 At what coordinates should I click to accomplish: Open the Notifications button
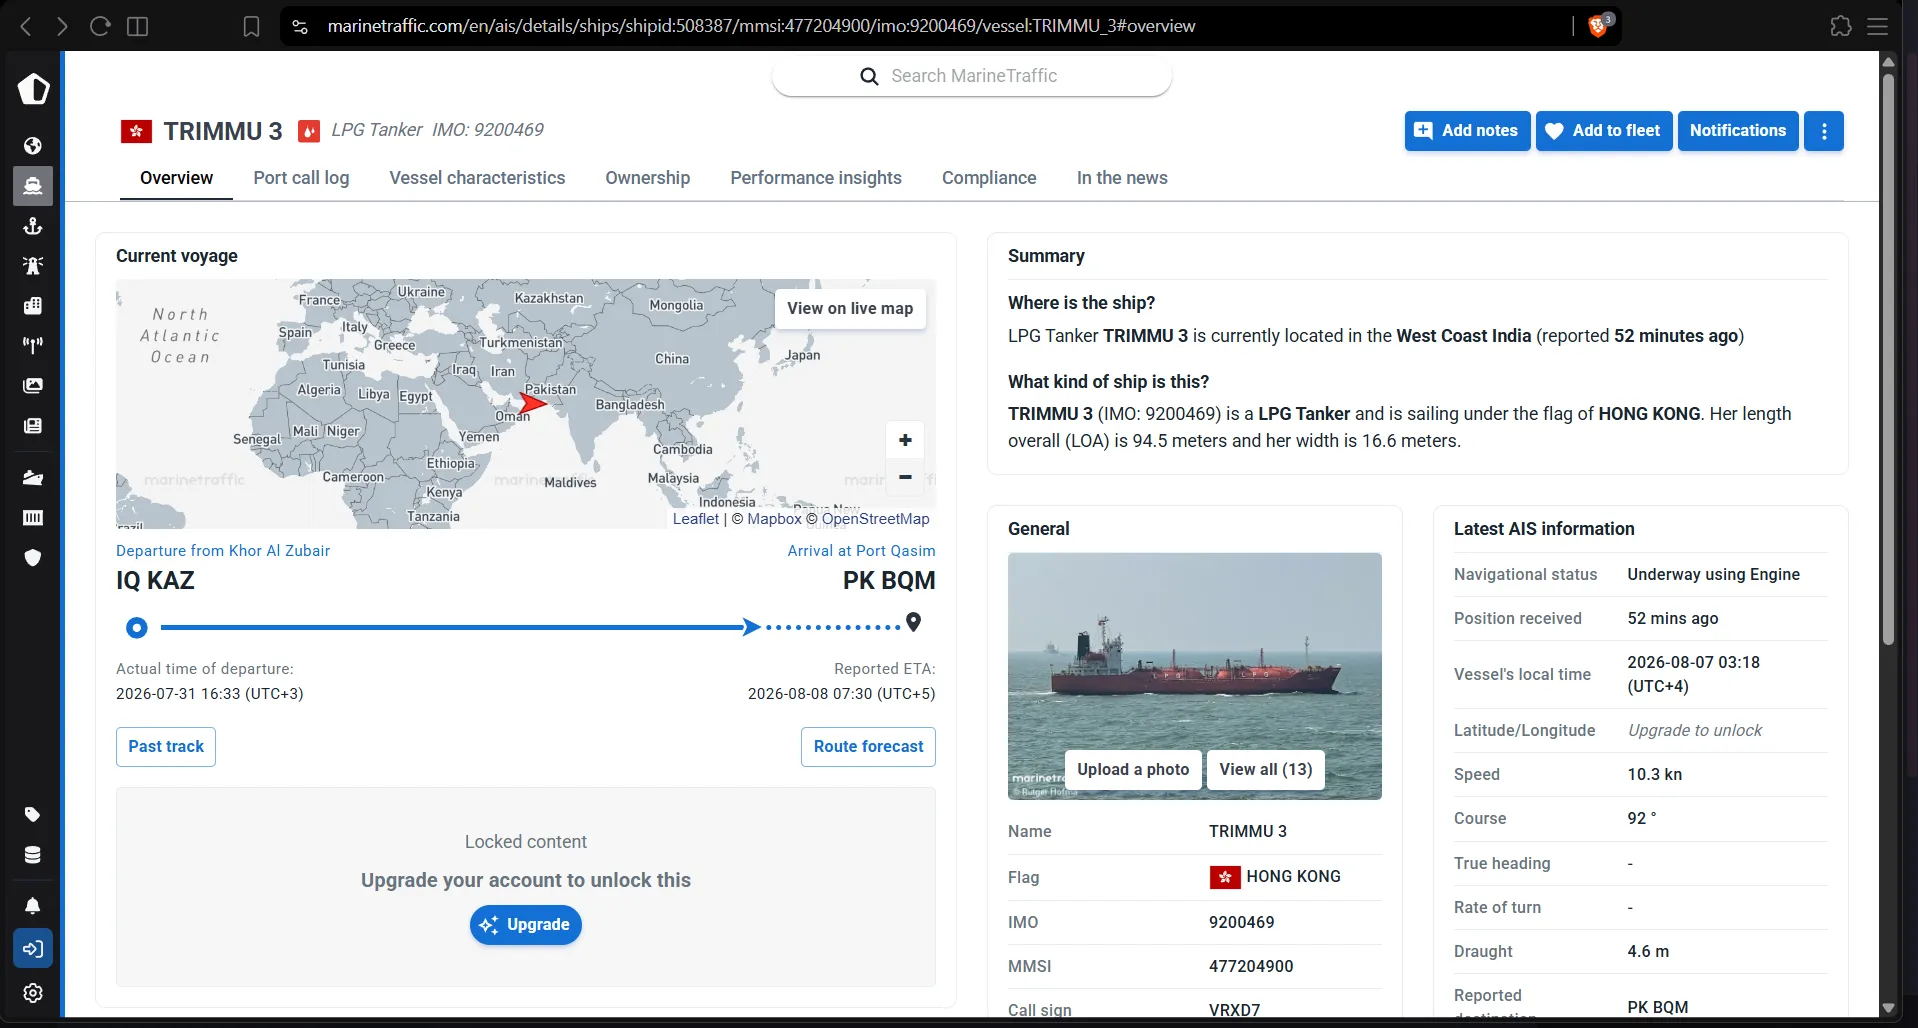pos(1738,131)
